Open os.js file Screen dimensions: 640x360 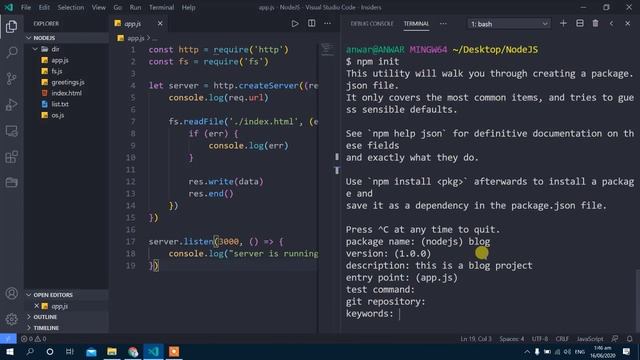pos(67,115)
